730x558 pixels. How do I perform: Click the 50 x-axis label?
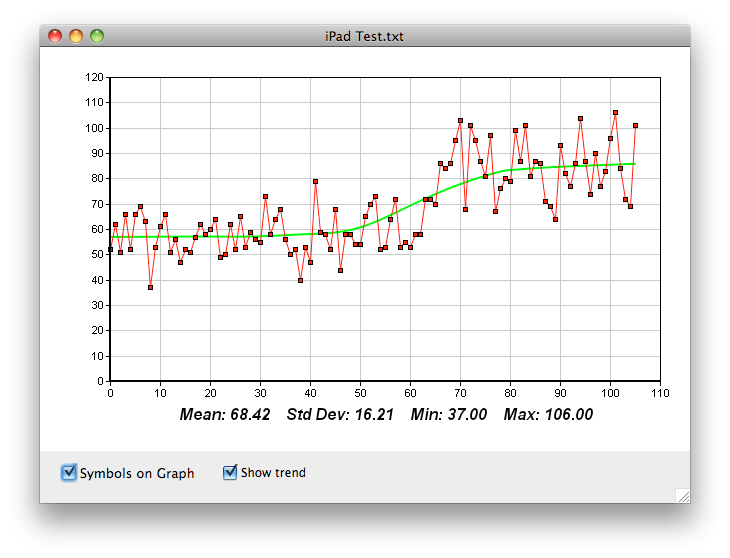360,393
